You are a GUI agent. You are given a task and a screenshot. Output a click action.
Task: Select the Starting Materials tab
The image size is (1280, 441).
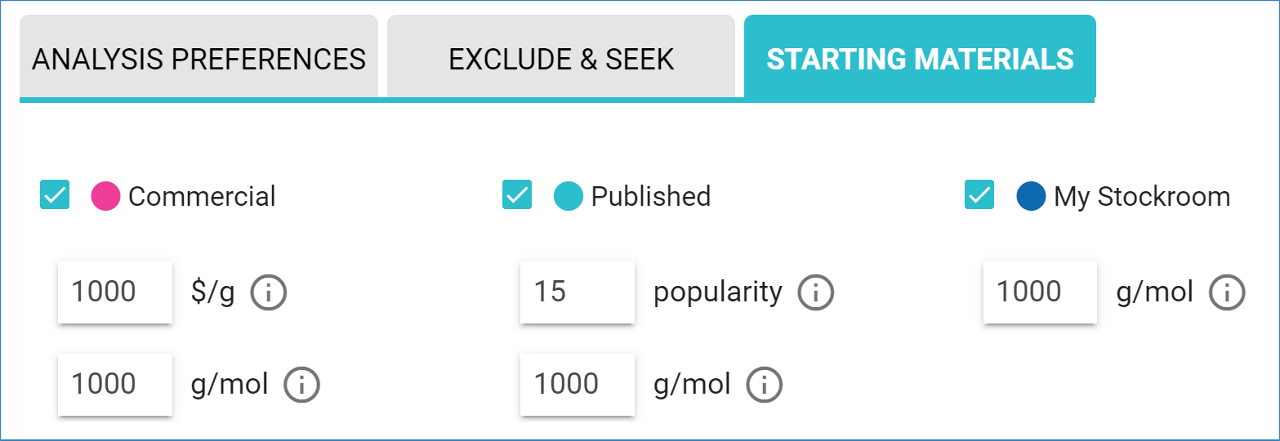[920, 57]
